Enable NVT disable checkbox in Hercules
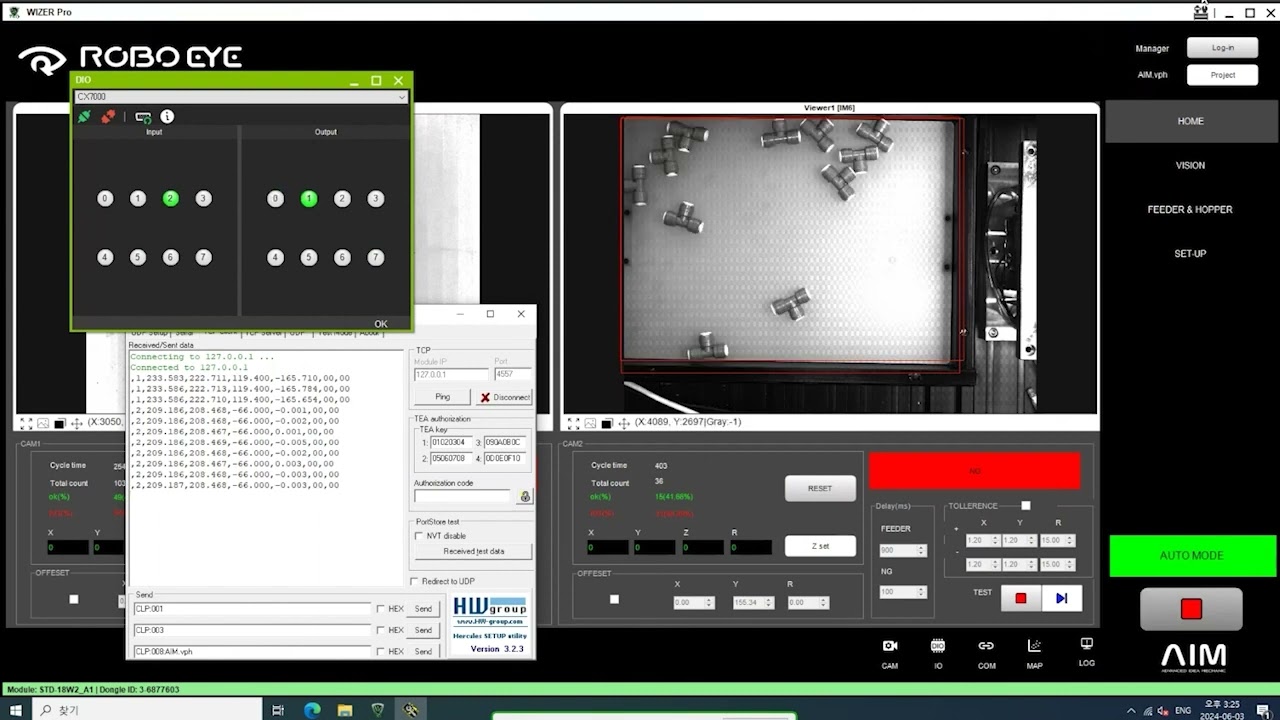 click(419, 536)
